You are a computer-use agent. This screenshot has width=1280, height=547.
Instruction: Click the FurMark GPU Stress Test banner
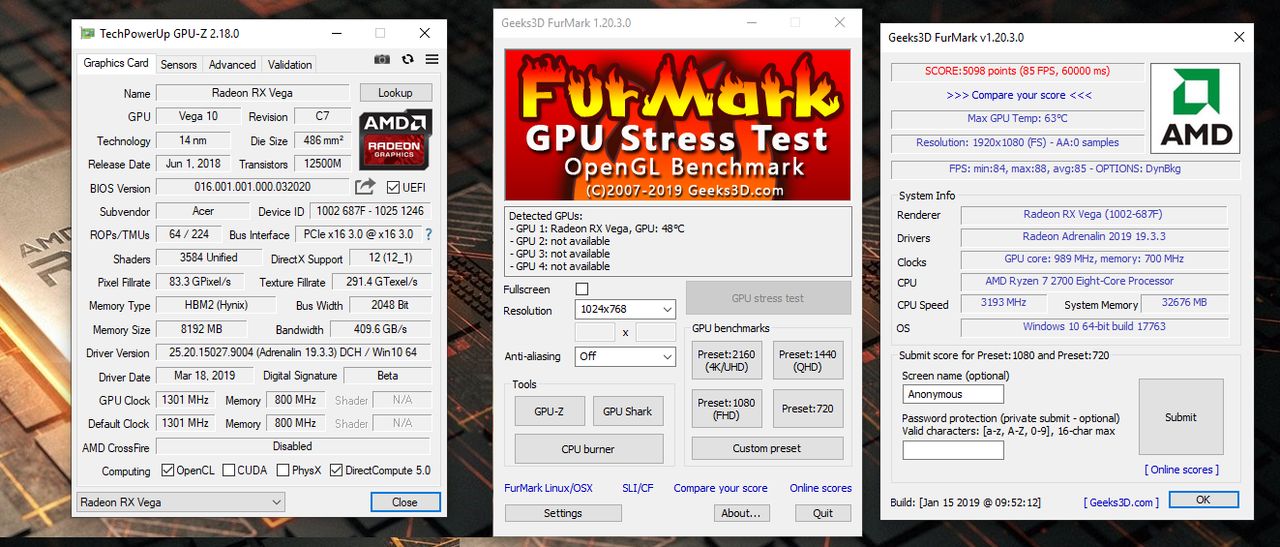(677, 125)
